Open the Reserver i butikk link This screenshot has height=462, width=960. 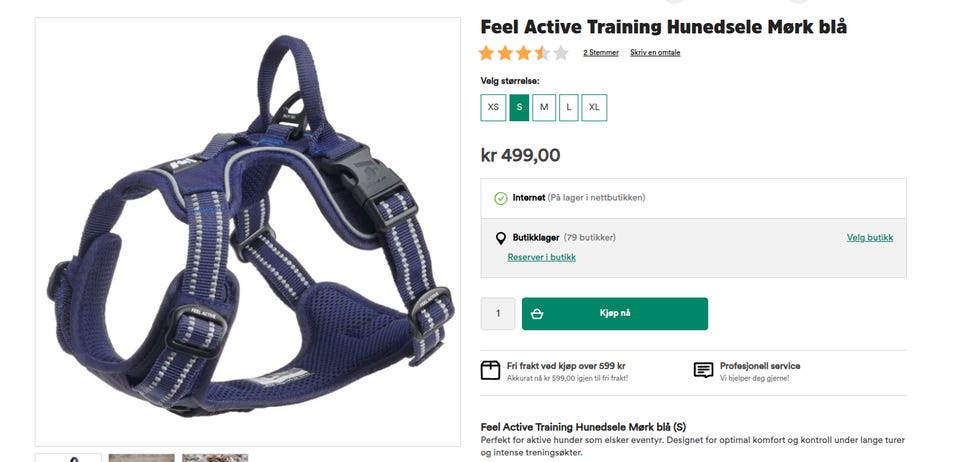[541, 257]
